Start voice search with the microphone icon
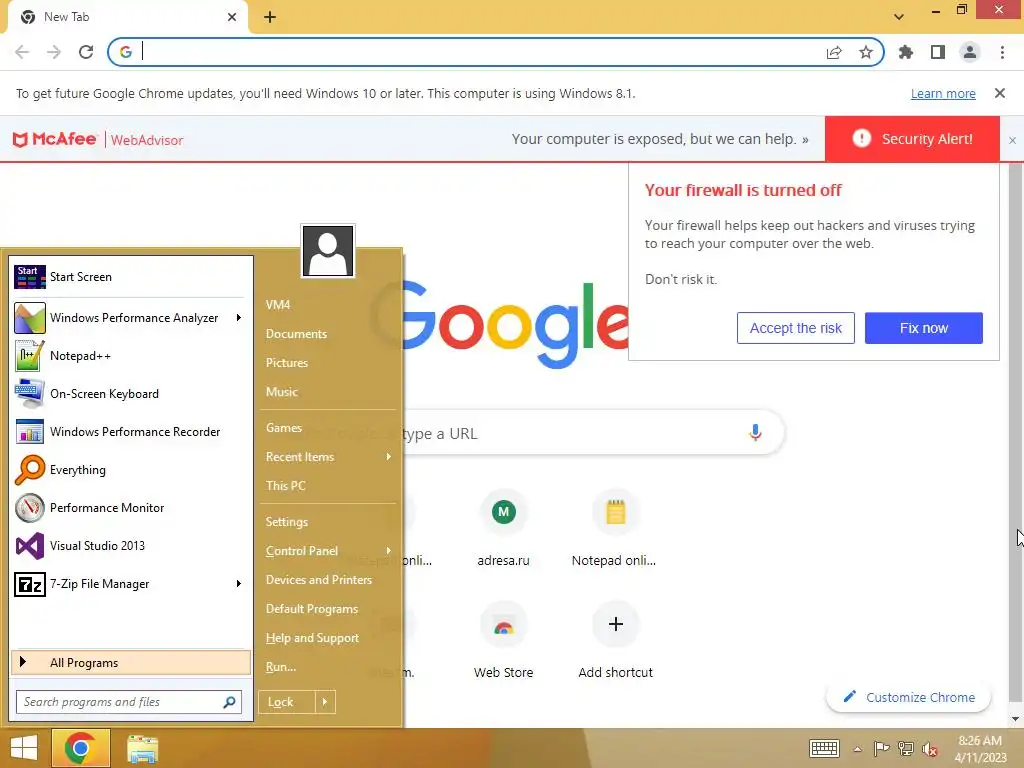The width and height of the screenshot is (1024, 768). (x=755, y=432)
